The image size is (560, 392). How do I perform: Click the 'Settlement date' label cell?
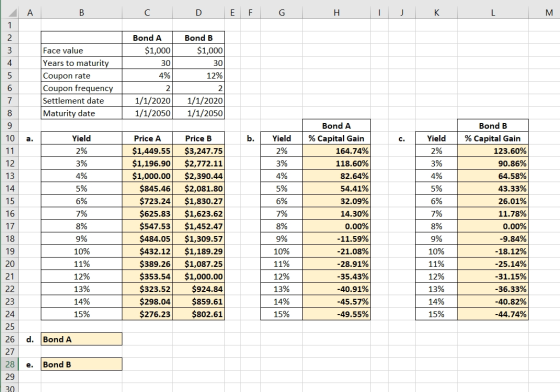[x=81, y=101]
